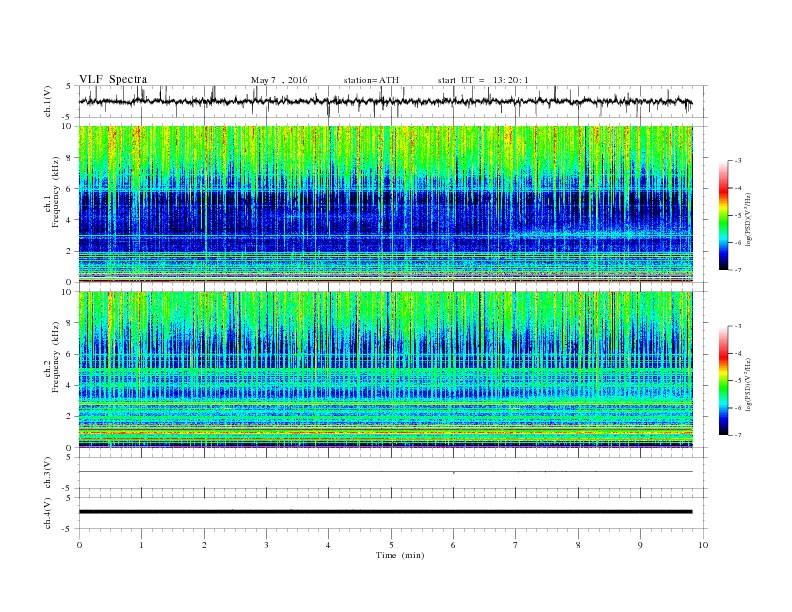
Task: Click time axis tick label '4'
Action: 328,545
